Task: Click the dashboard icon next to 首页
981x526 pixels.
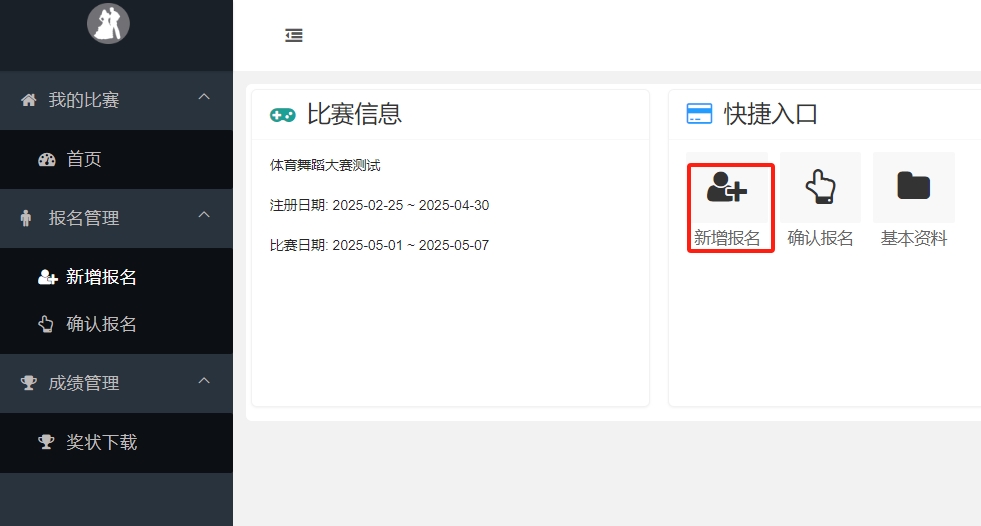Action: tap(47, 160)
